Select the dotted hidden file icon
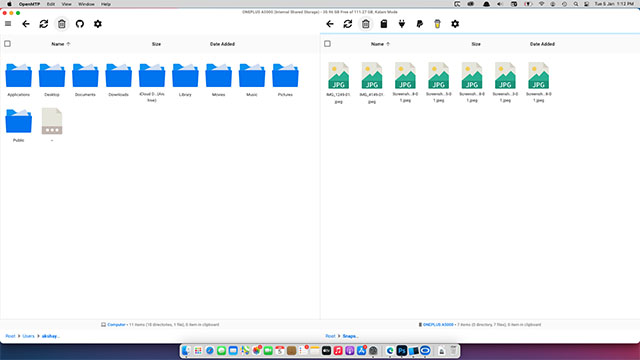Viewport: 640px width, 360px height. click(x=52, y=121)
